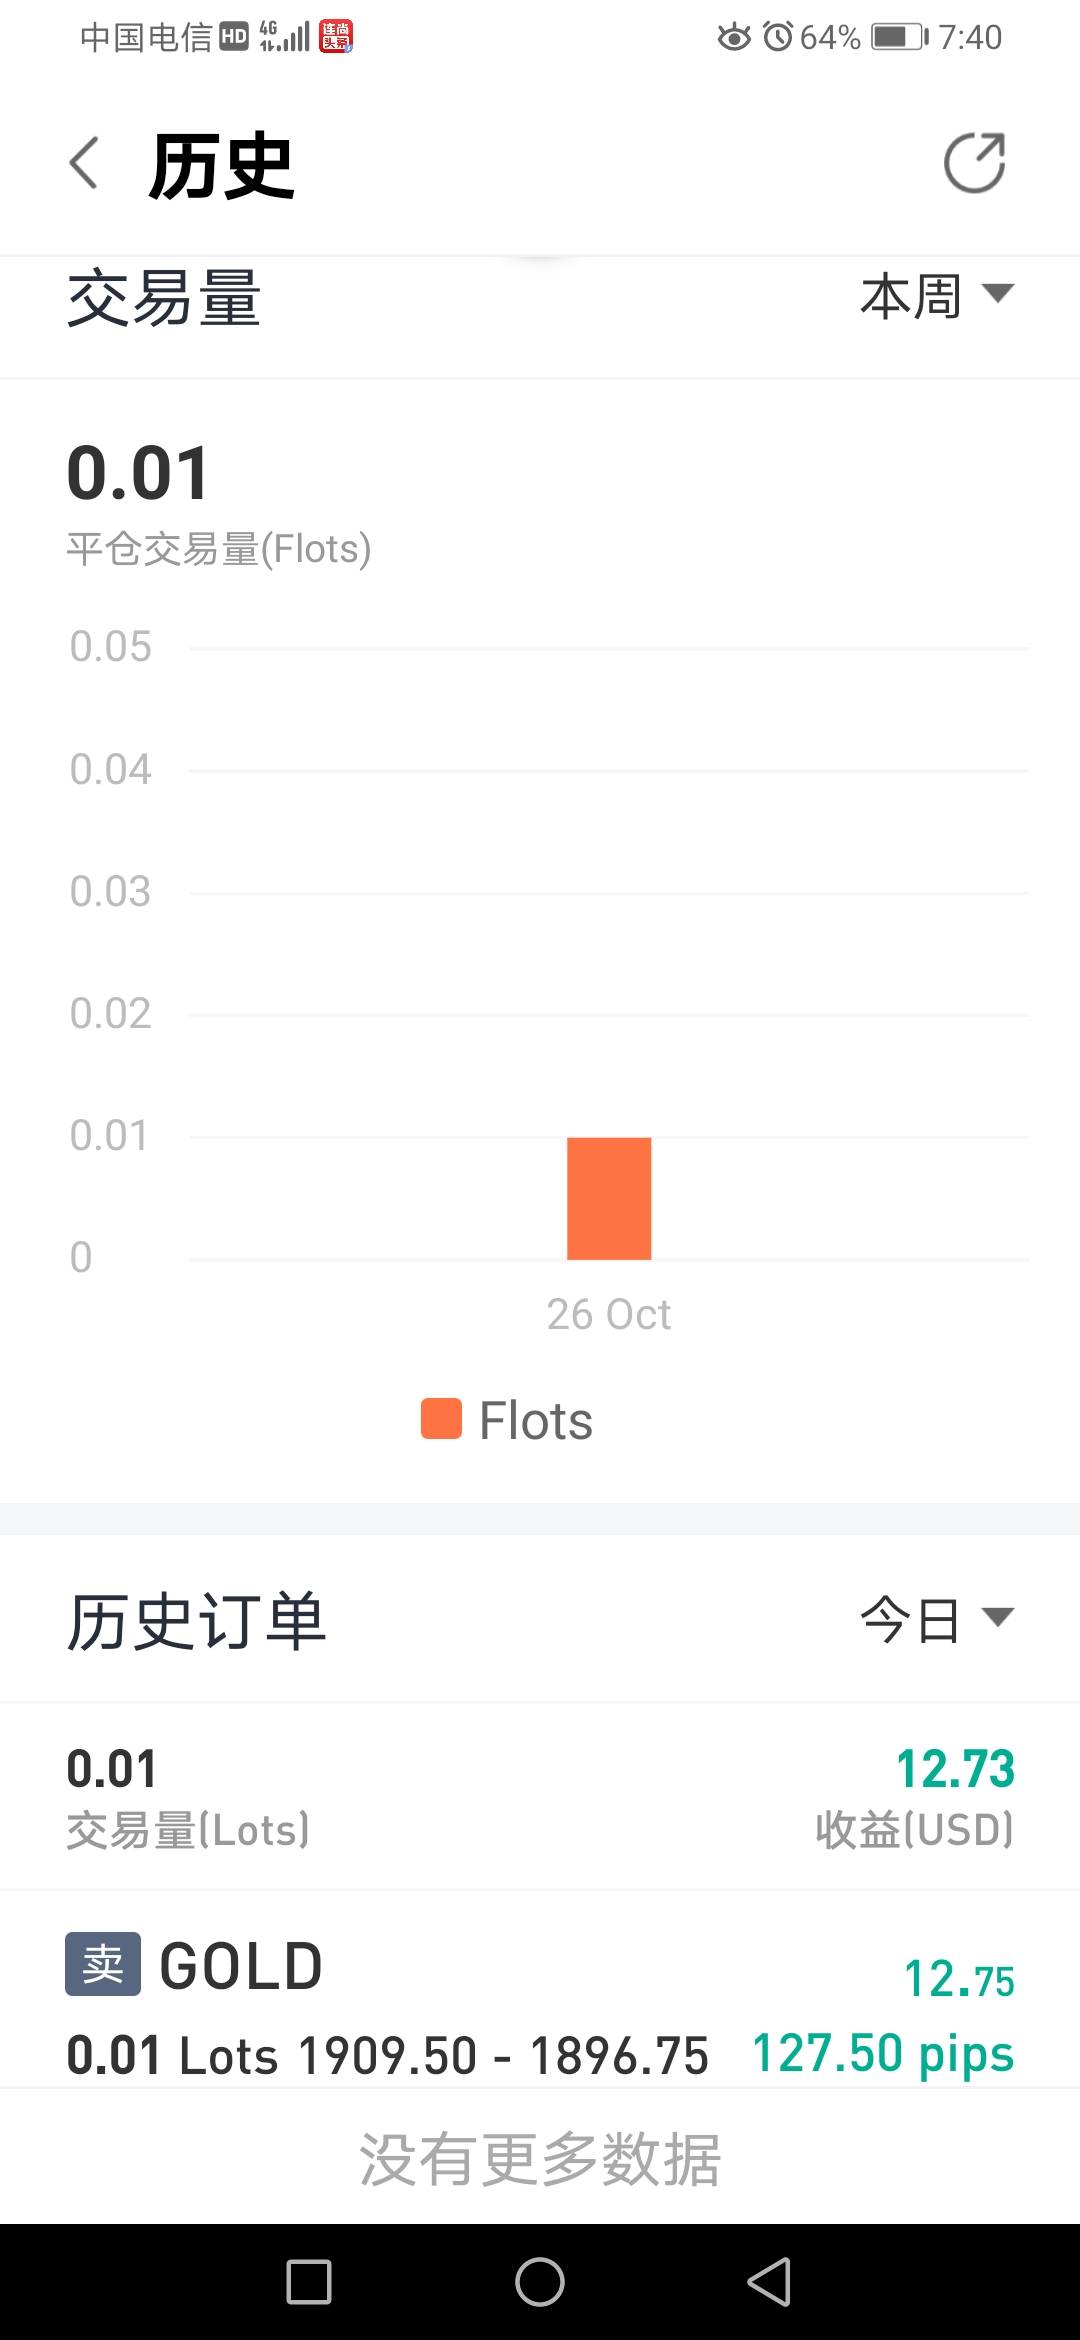This screenshot has width=1080, height=2340.
Task: Tap the alarm clock status icon
Action: tap(777, 38)
